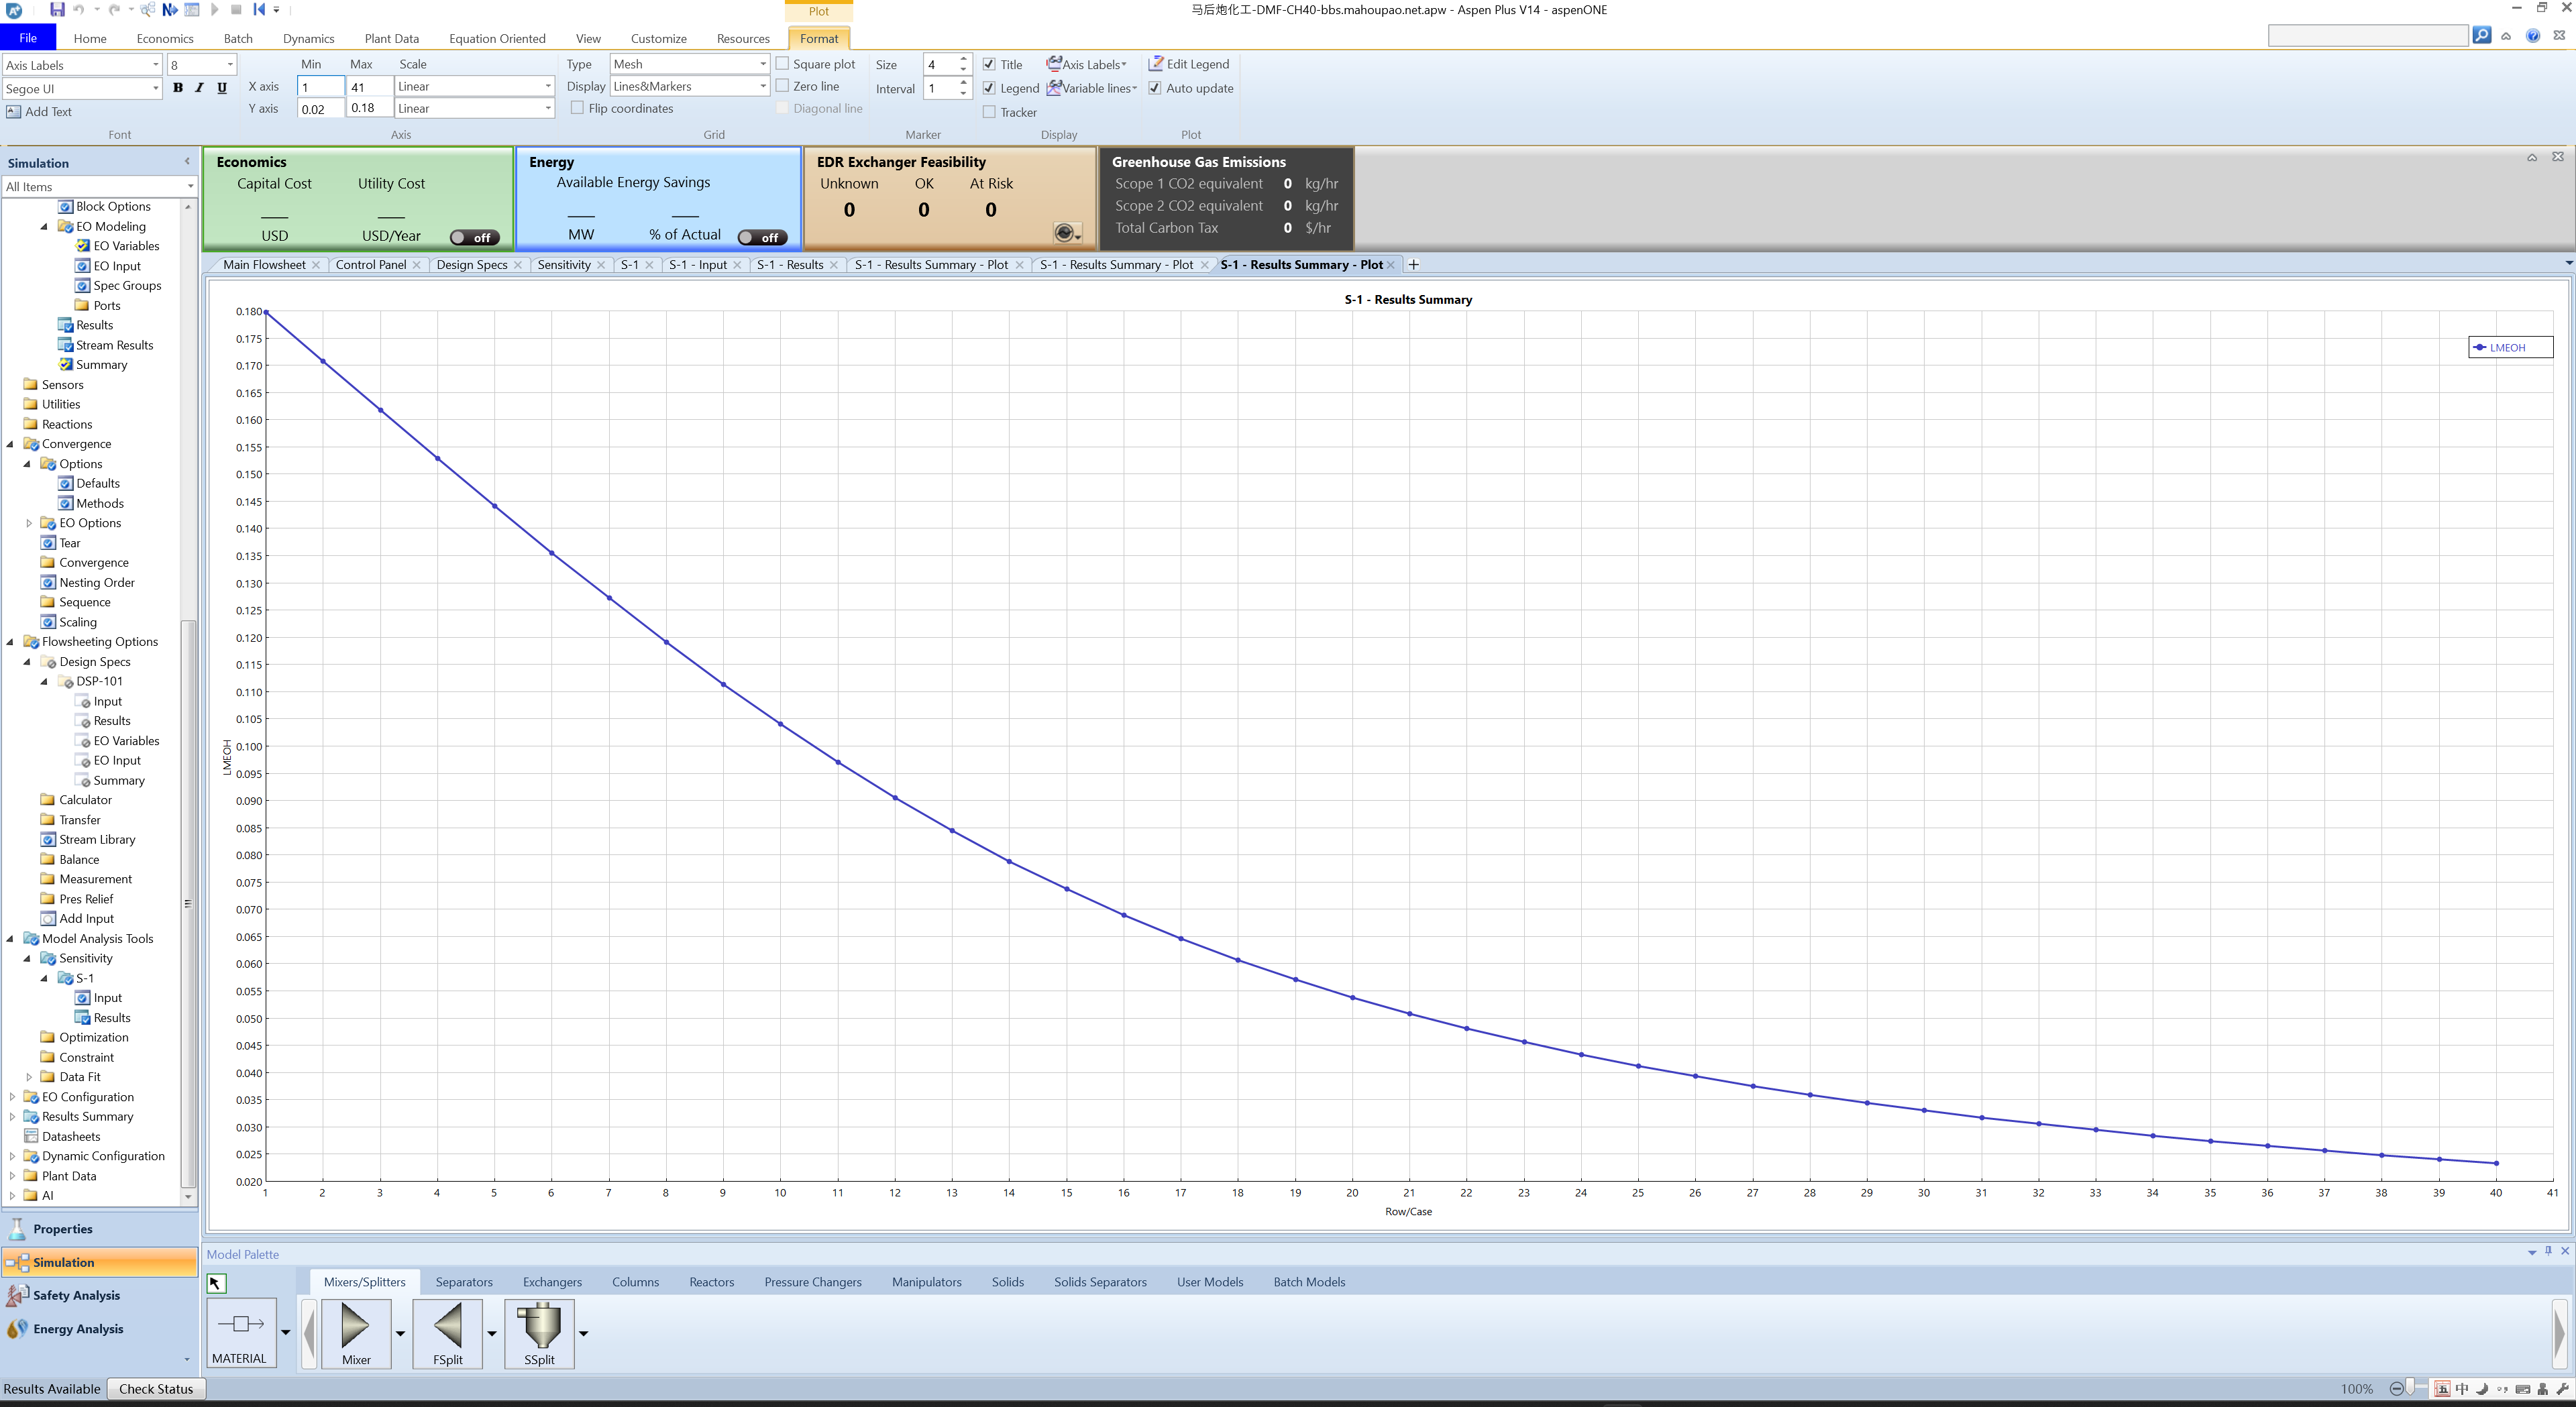This screenshot has height=1407, width=2576.
Task: Open the blue File menu button
Action: tap(28, 38)
